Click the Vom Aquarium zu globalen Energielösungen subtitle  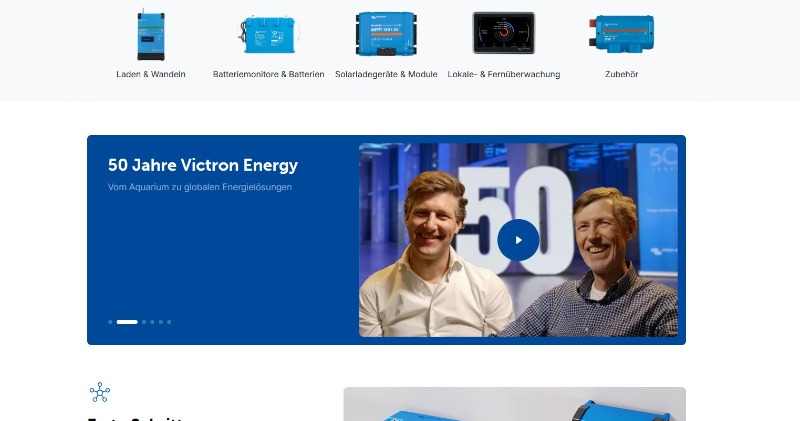pyautogui.click(x=200, y=187)
